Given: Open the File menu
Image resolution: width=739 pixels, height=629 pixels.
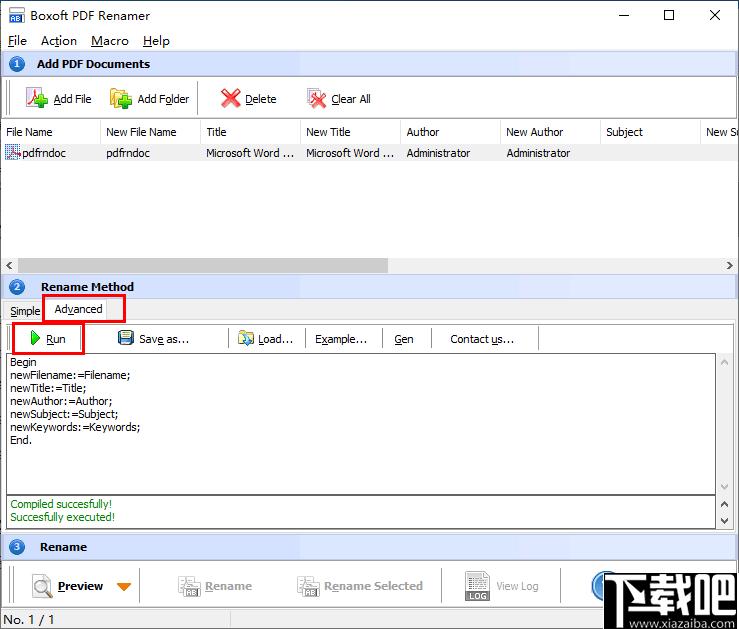Looking at the screenshot, I should click(17, 41).
